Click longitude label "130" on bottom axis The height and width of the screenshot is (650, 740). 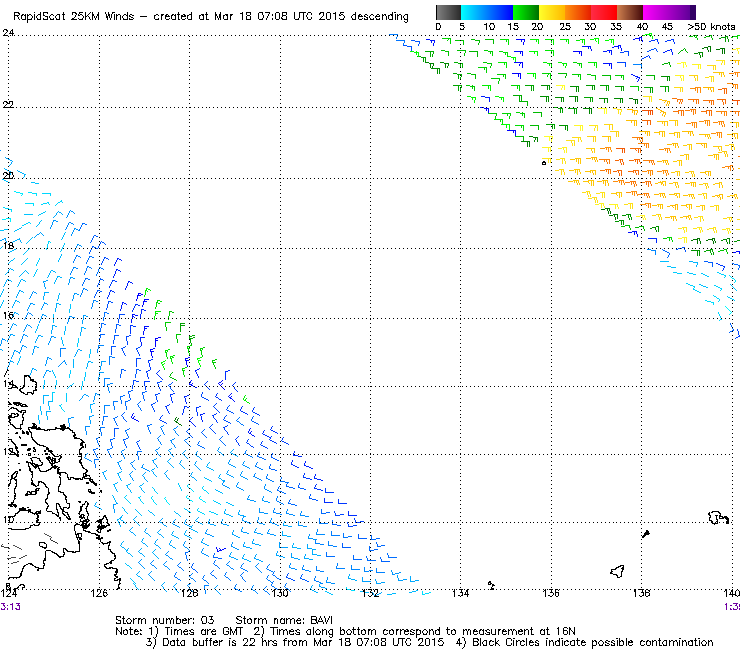[280, 593]
